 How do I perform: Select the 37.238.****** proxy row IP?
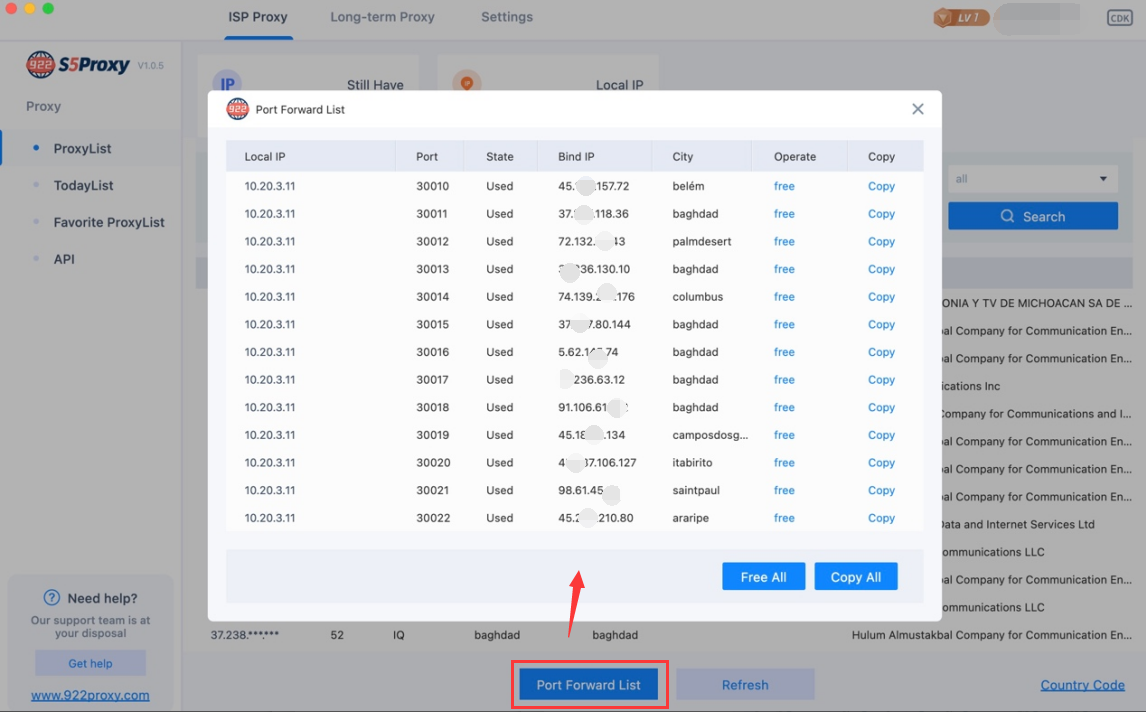tap(245, 635)
